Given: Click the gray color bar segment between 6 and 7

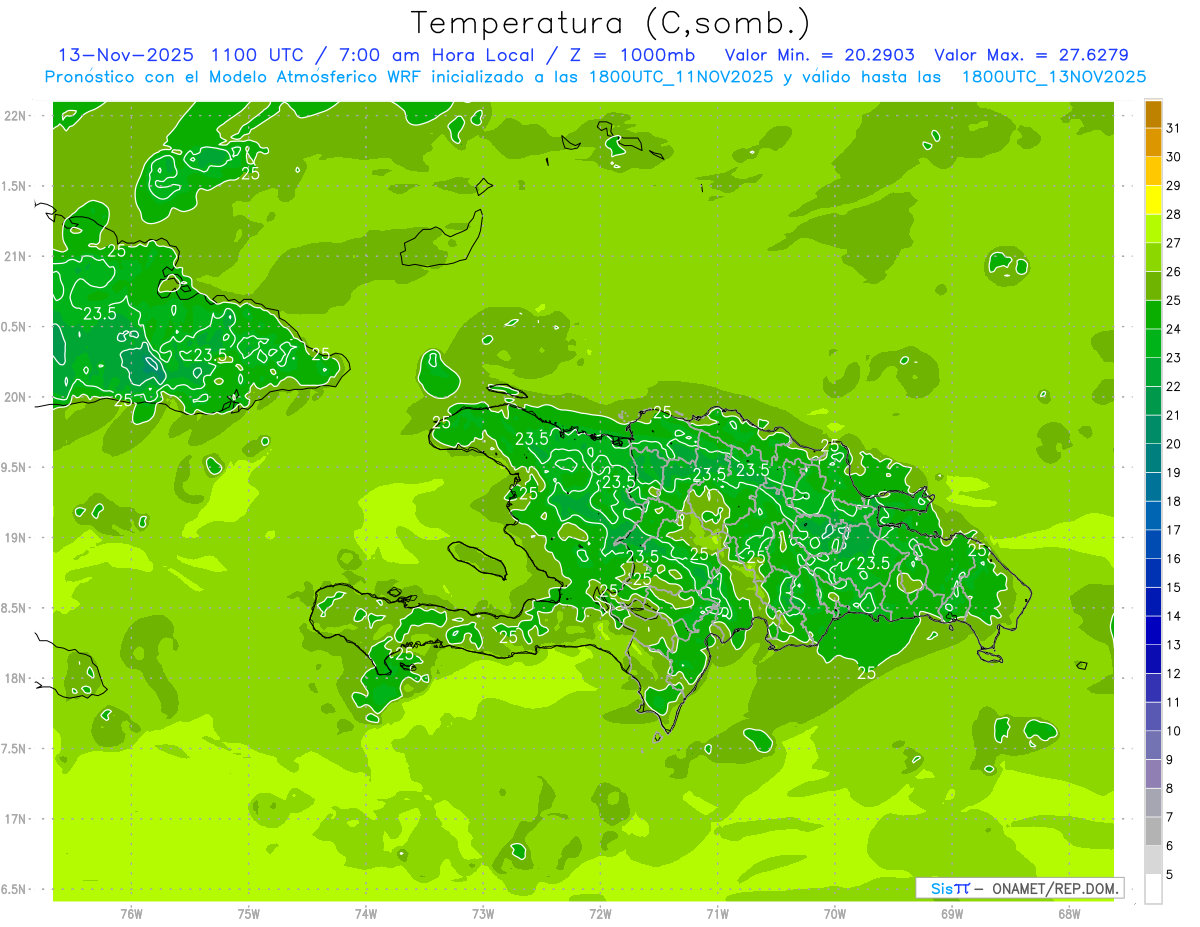Looking at the screenshot, I should click(1153, 831).
